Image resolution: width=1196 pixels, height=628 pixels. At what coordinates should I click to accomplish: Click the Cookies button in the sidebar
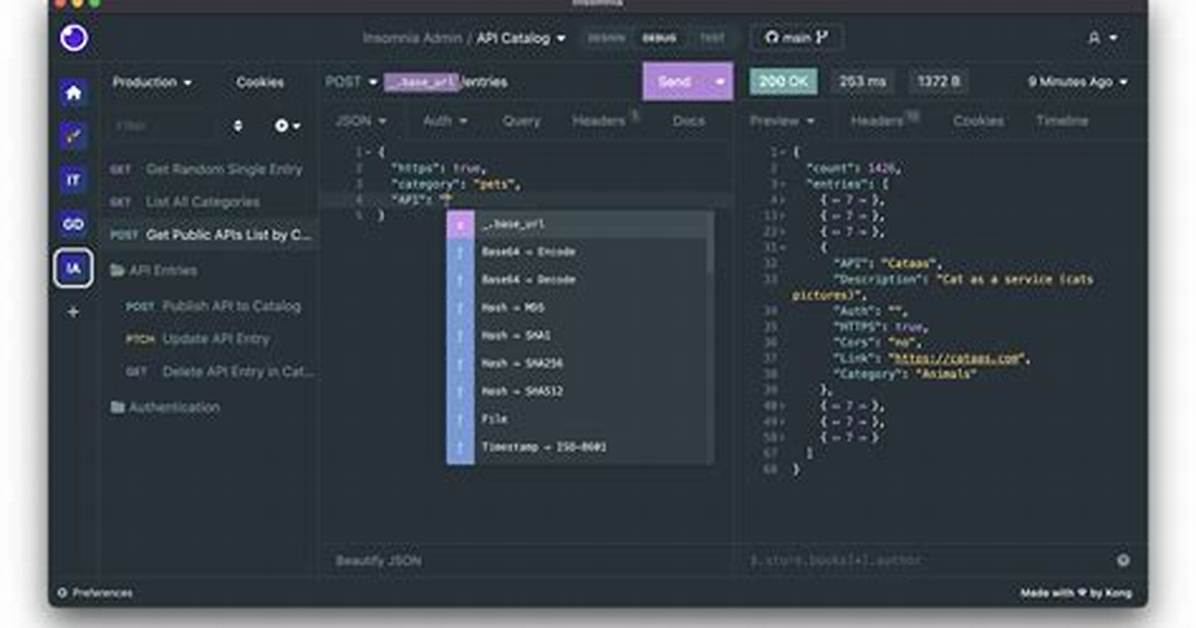point(260,82)
